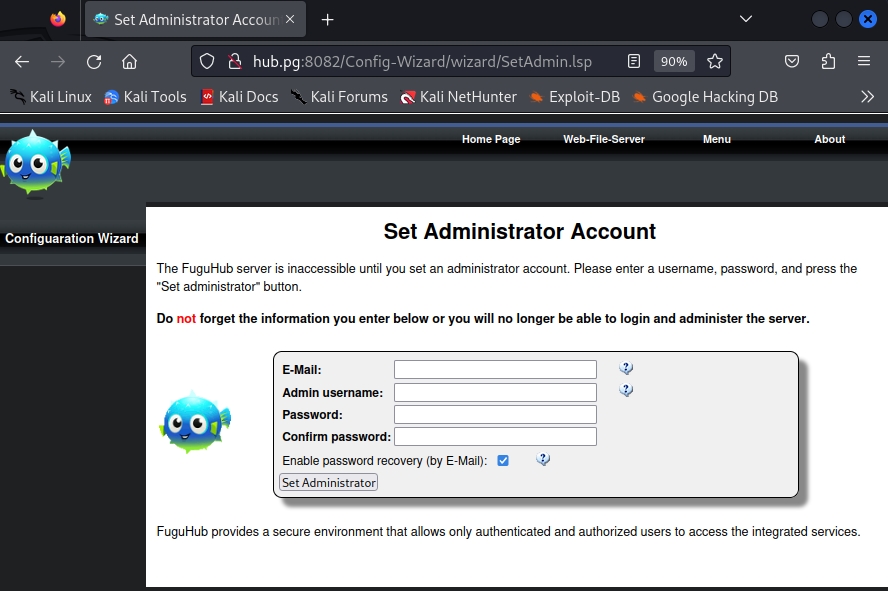Go to Home Page in the FuguHub nav
This screenshot has width=888, height=591.
coord(491,139)
